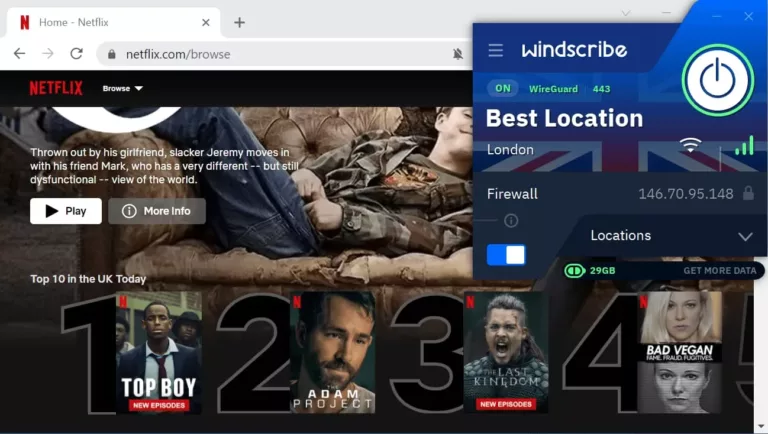Reload the Netflix page
Screen dimensions: 768x434
(x=76, y=54)
